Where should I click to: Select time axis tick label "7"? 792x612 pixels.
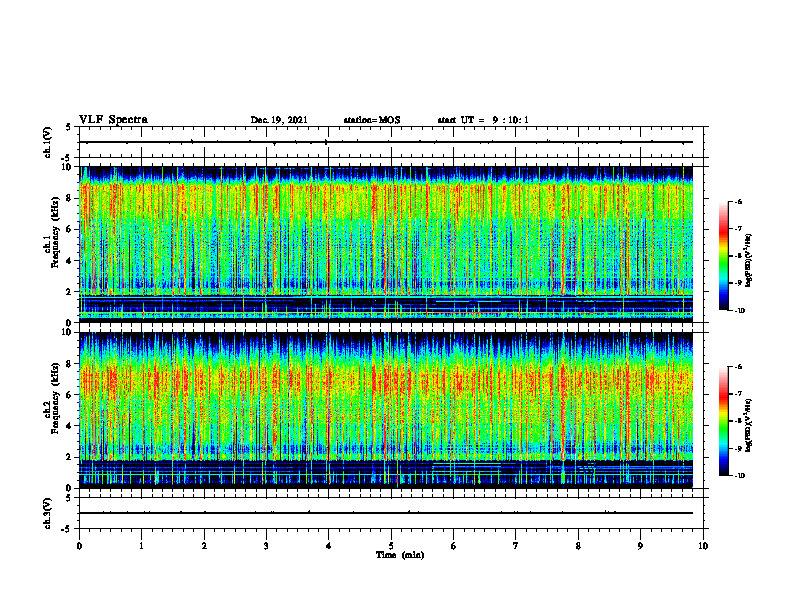[x=516, y=546]
